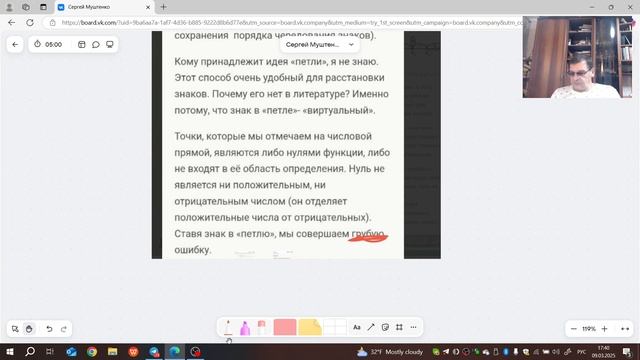View site info lock icon in the address bar
The width and height of the screenshot is (640, 360).
coord(52,22)
